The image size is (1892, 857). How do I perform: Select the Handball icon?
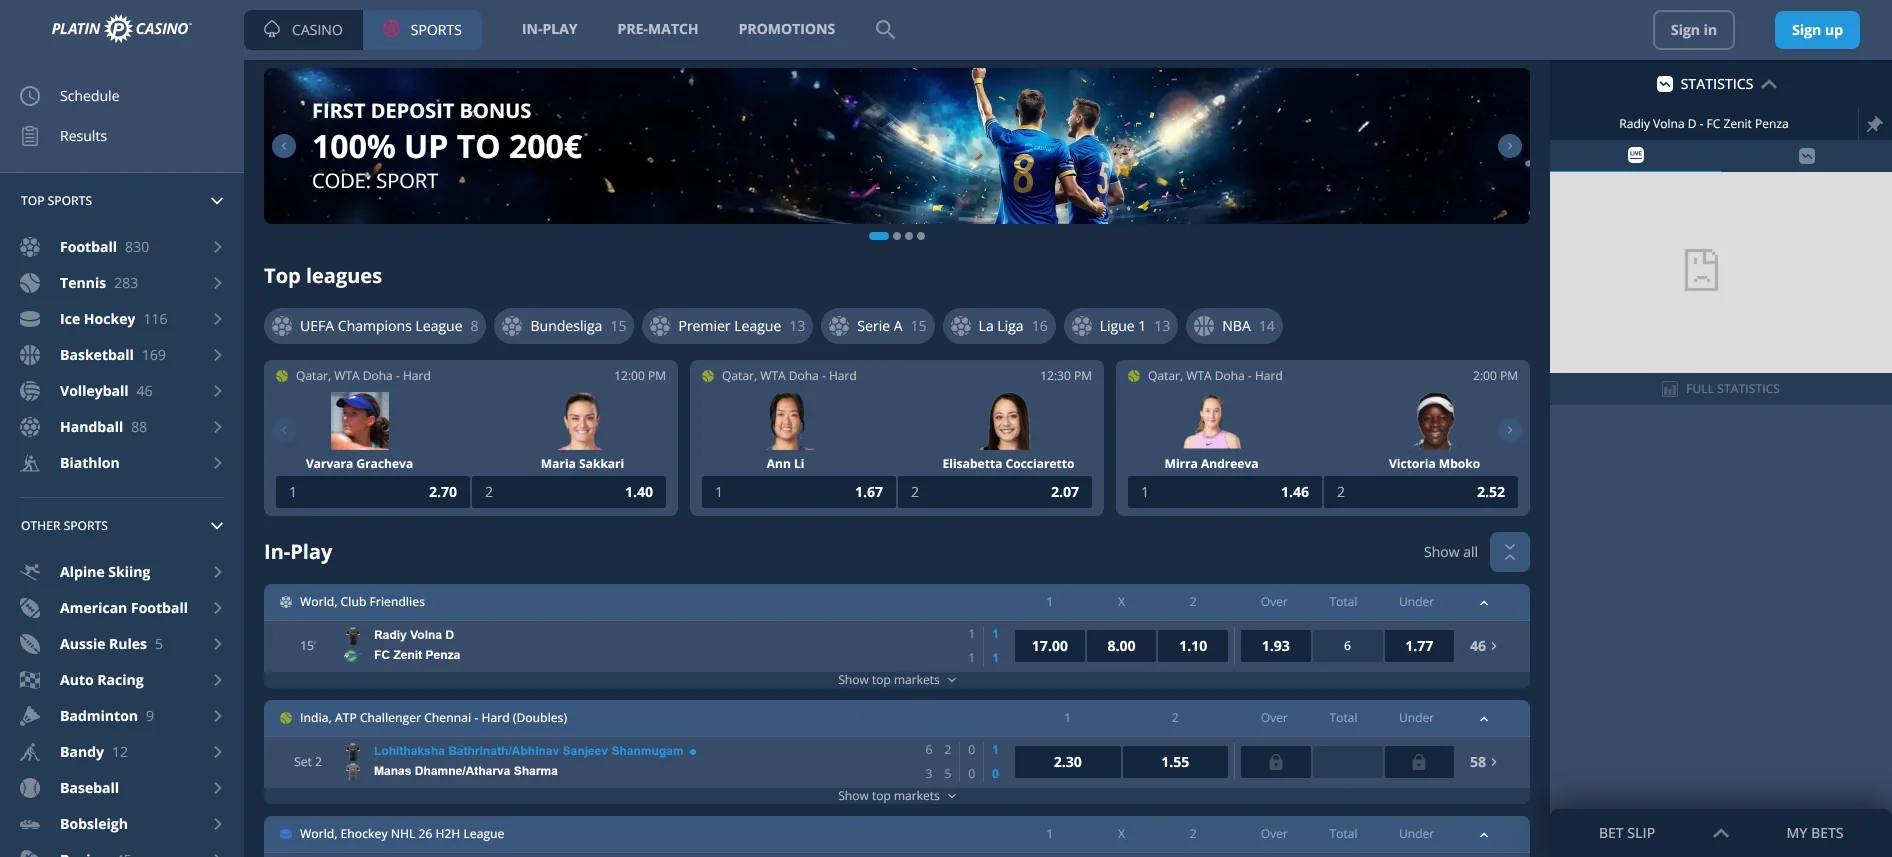point(31,427)
